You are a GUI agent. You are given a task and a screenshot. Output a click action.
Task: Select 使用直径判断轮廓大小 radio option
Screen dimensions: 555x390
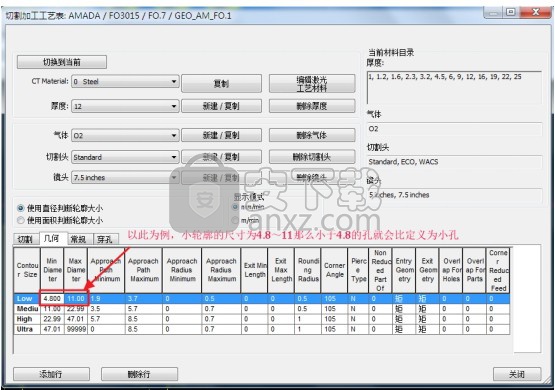click(x=21, y=208)
